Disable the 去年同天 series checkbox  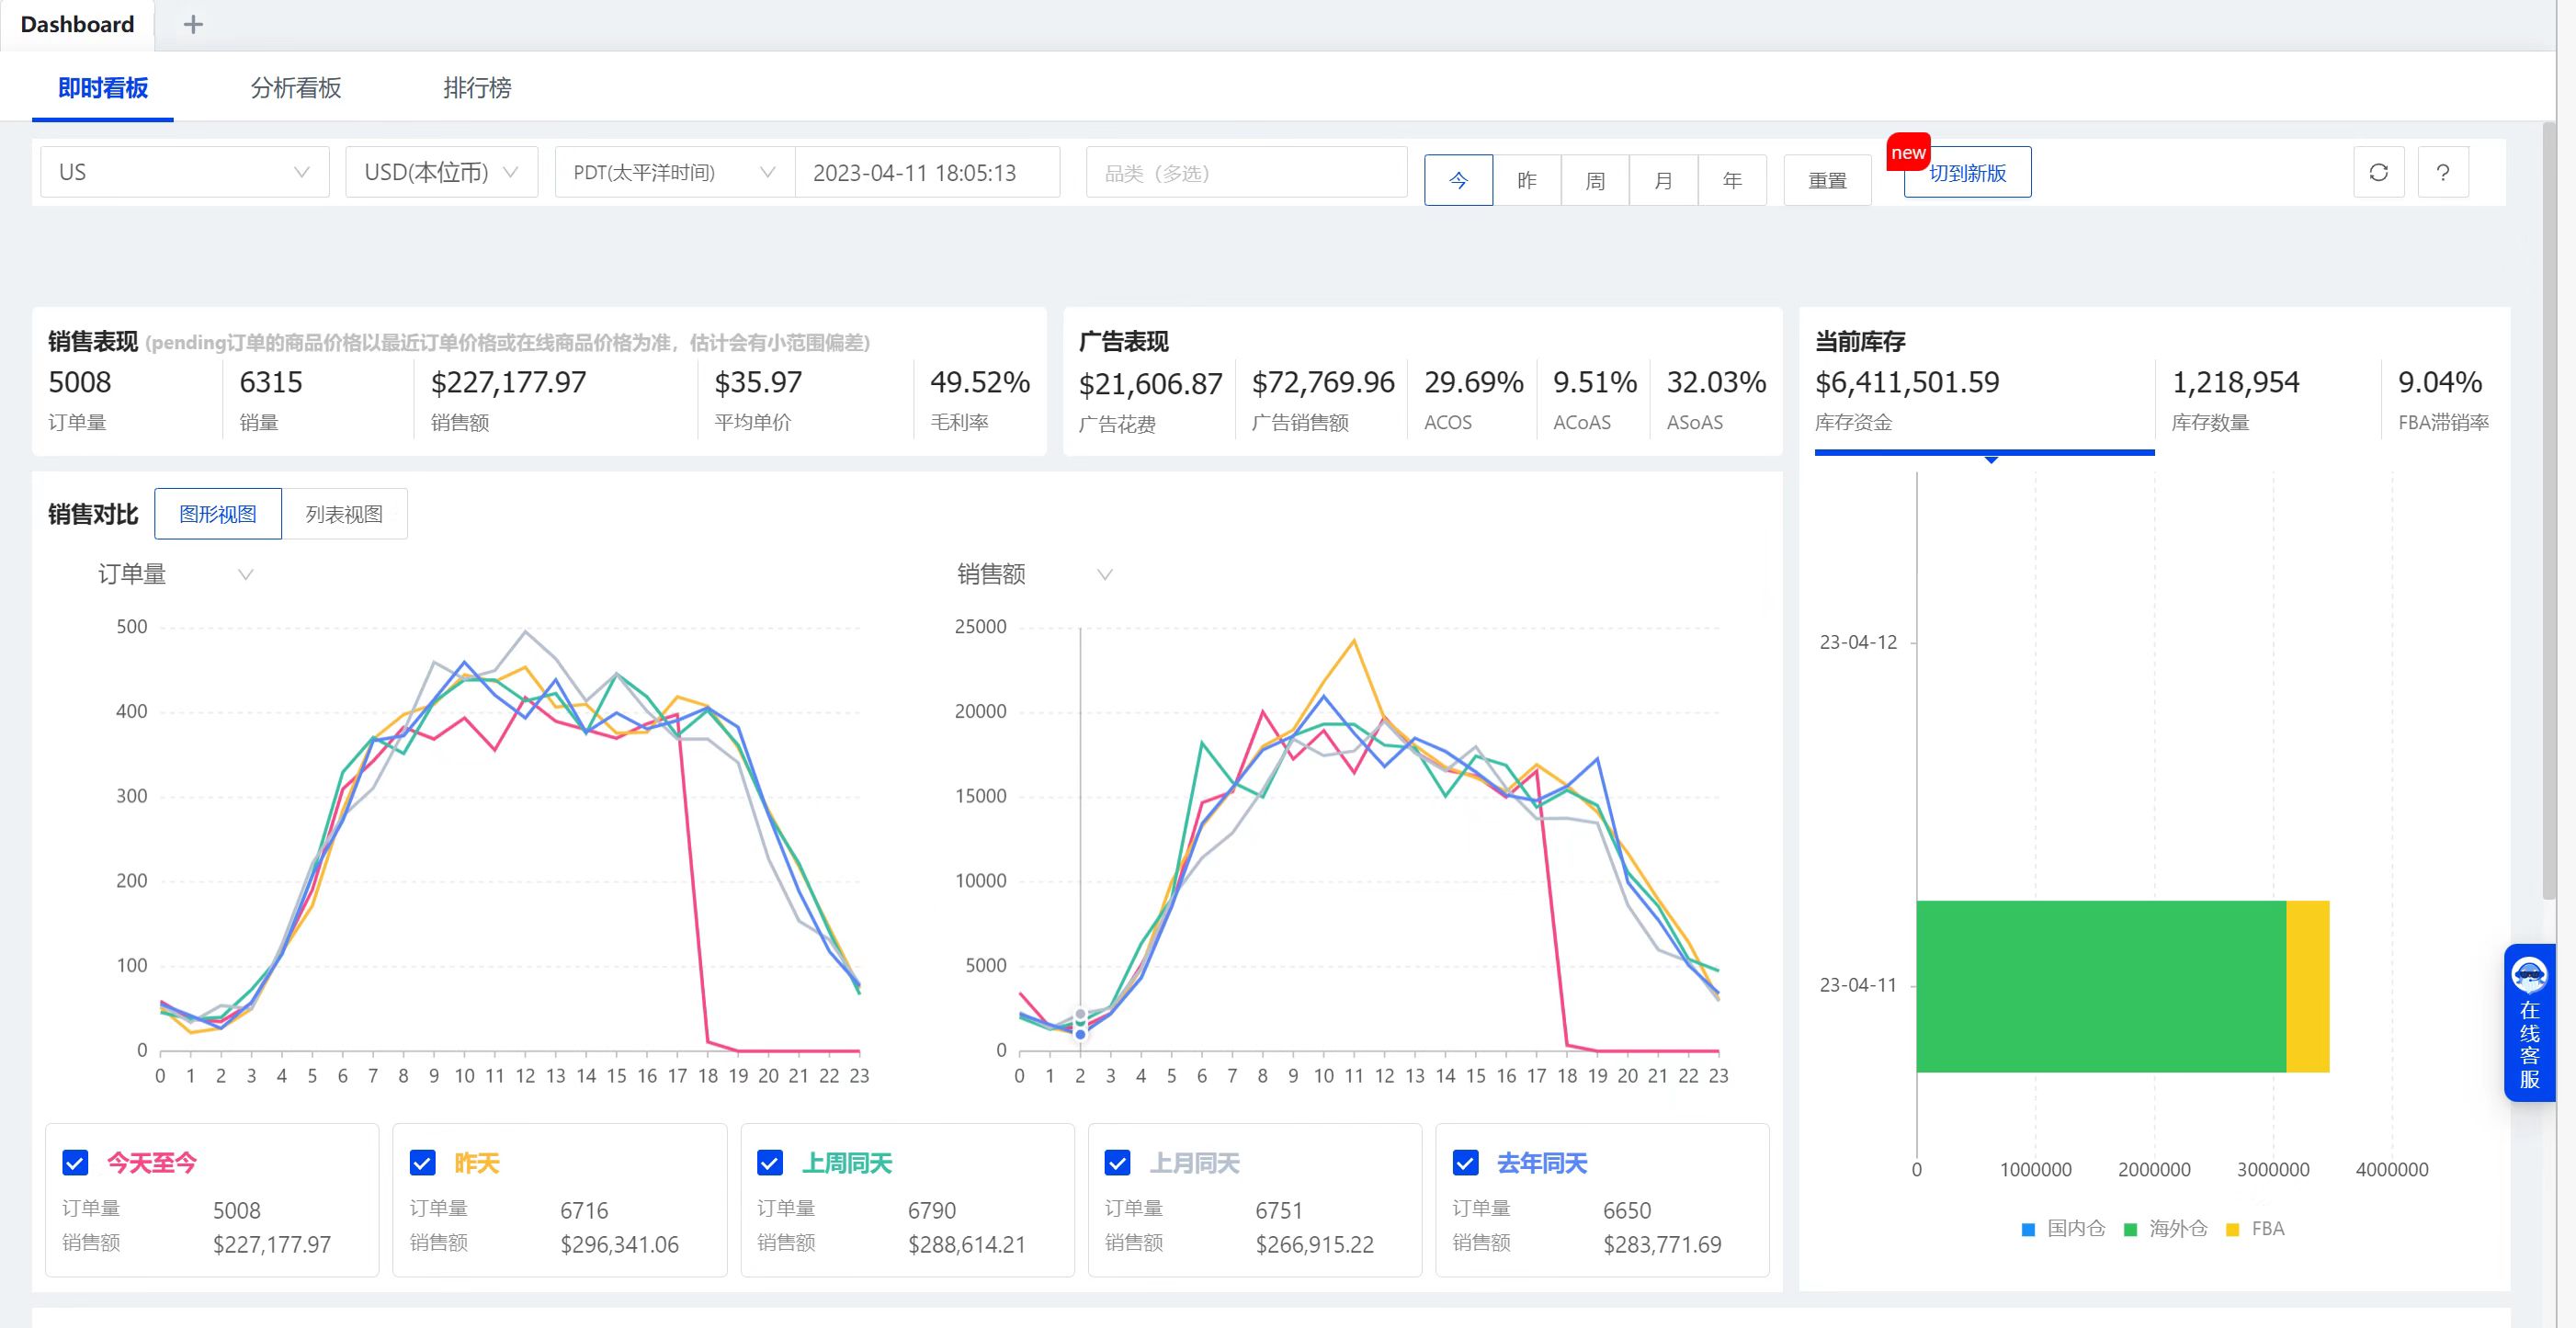pyautogui.click(x=1465, y=1163)
